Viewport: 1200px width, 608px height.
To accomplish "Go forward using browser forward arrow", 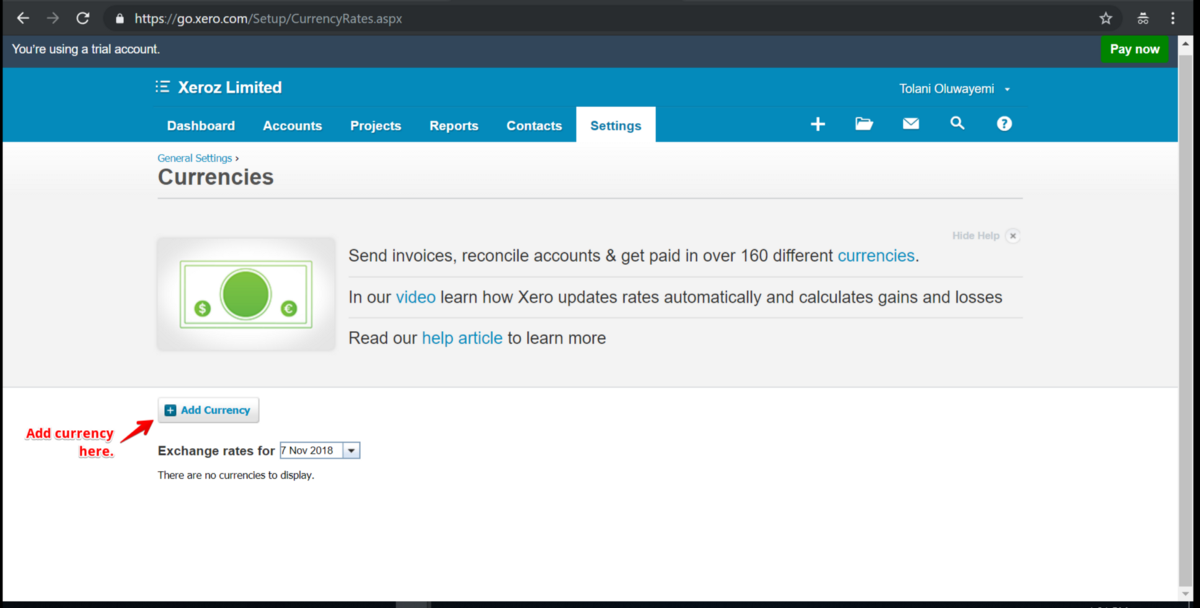I will tap(52, 18).
